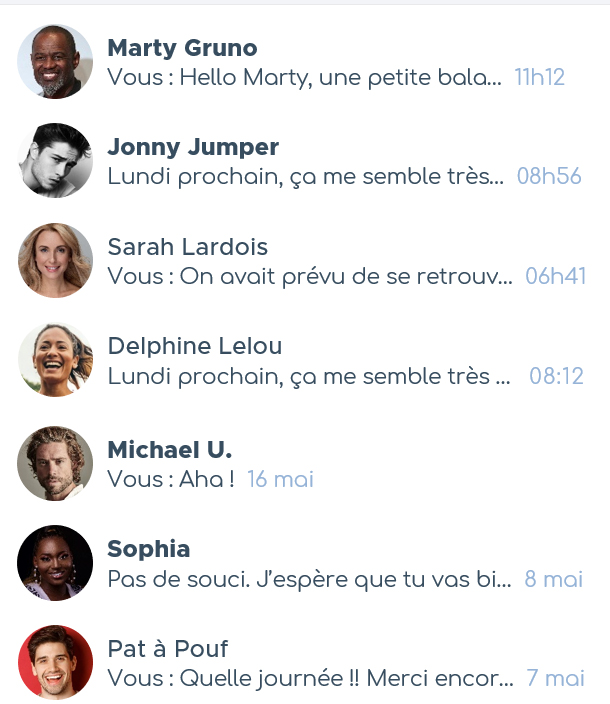Open the "Vous : Aha !" message preview

[x=170, y=479]
